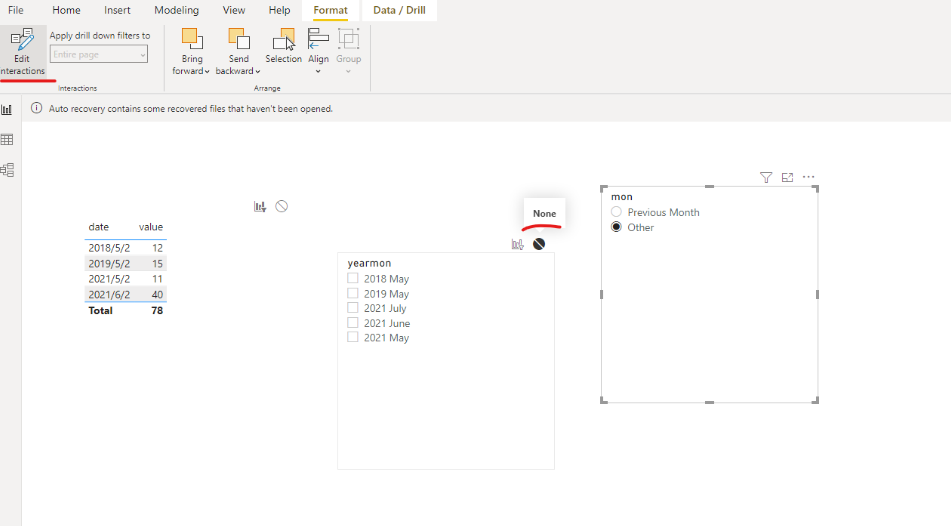The width and height of the screenshot is (951, 526).
Task: Switch to the View tab
Action: pos(234,10)
